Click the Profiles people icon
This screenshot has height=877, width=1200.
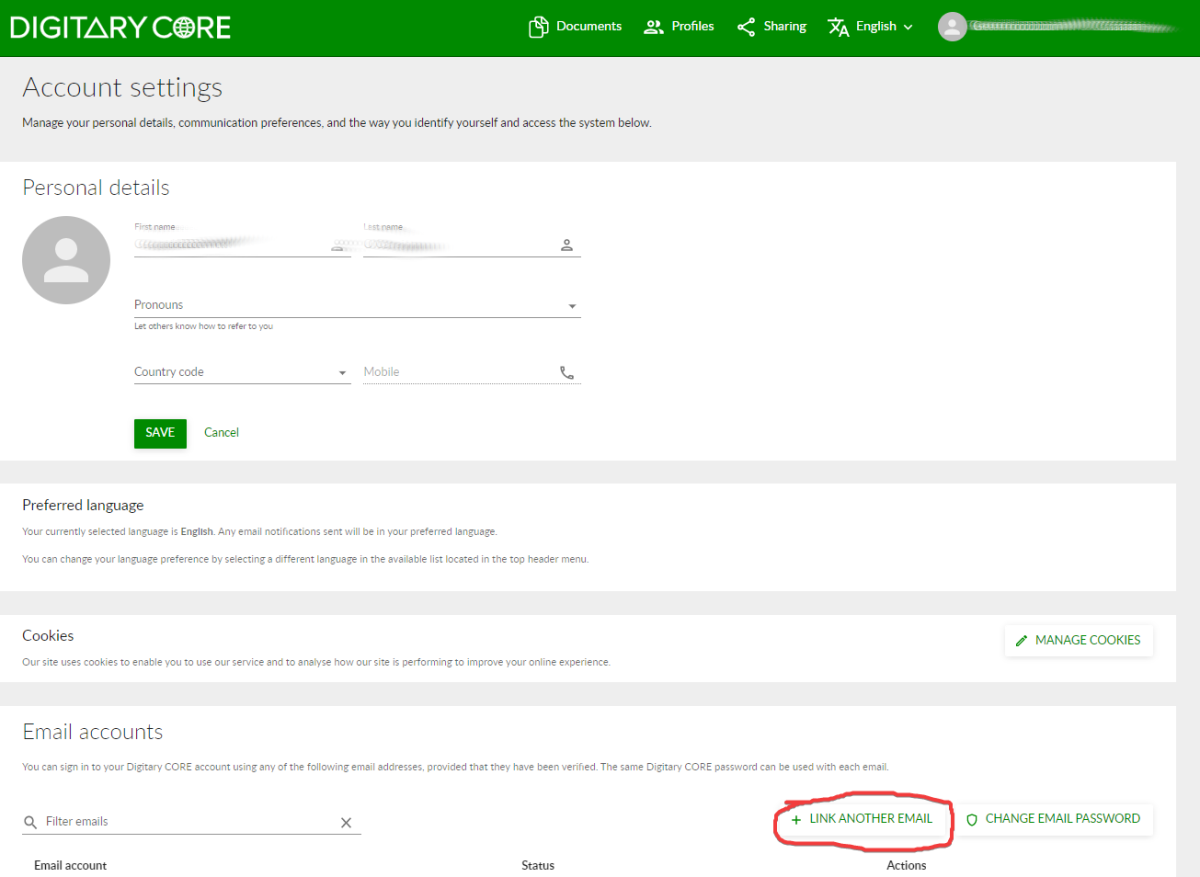pyautogui.click(x=654, y=27)
